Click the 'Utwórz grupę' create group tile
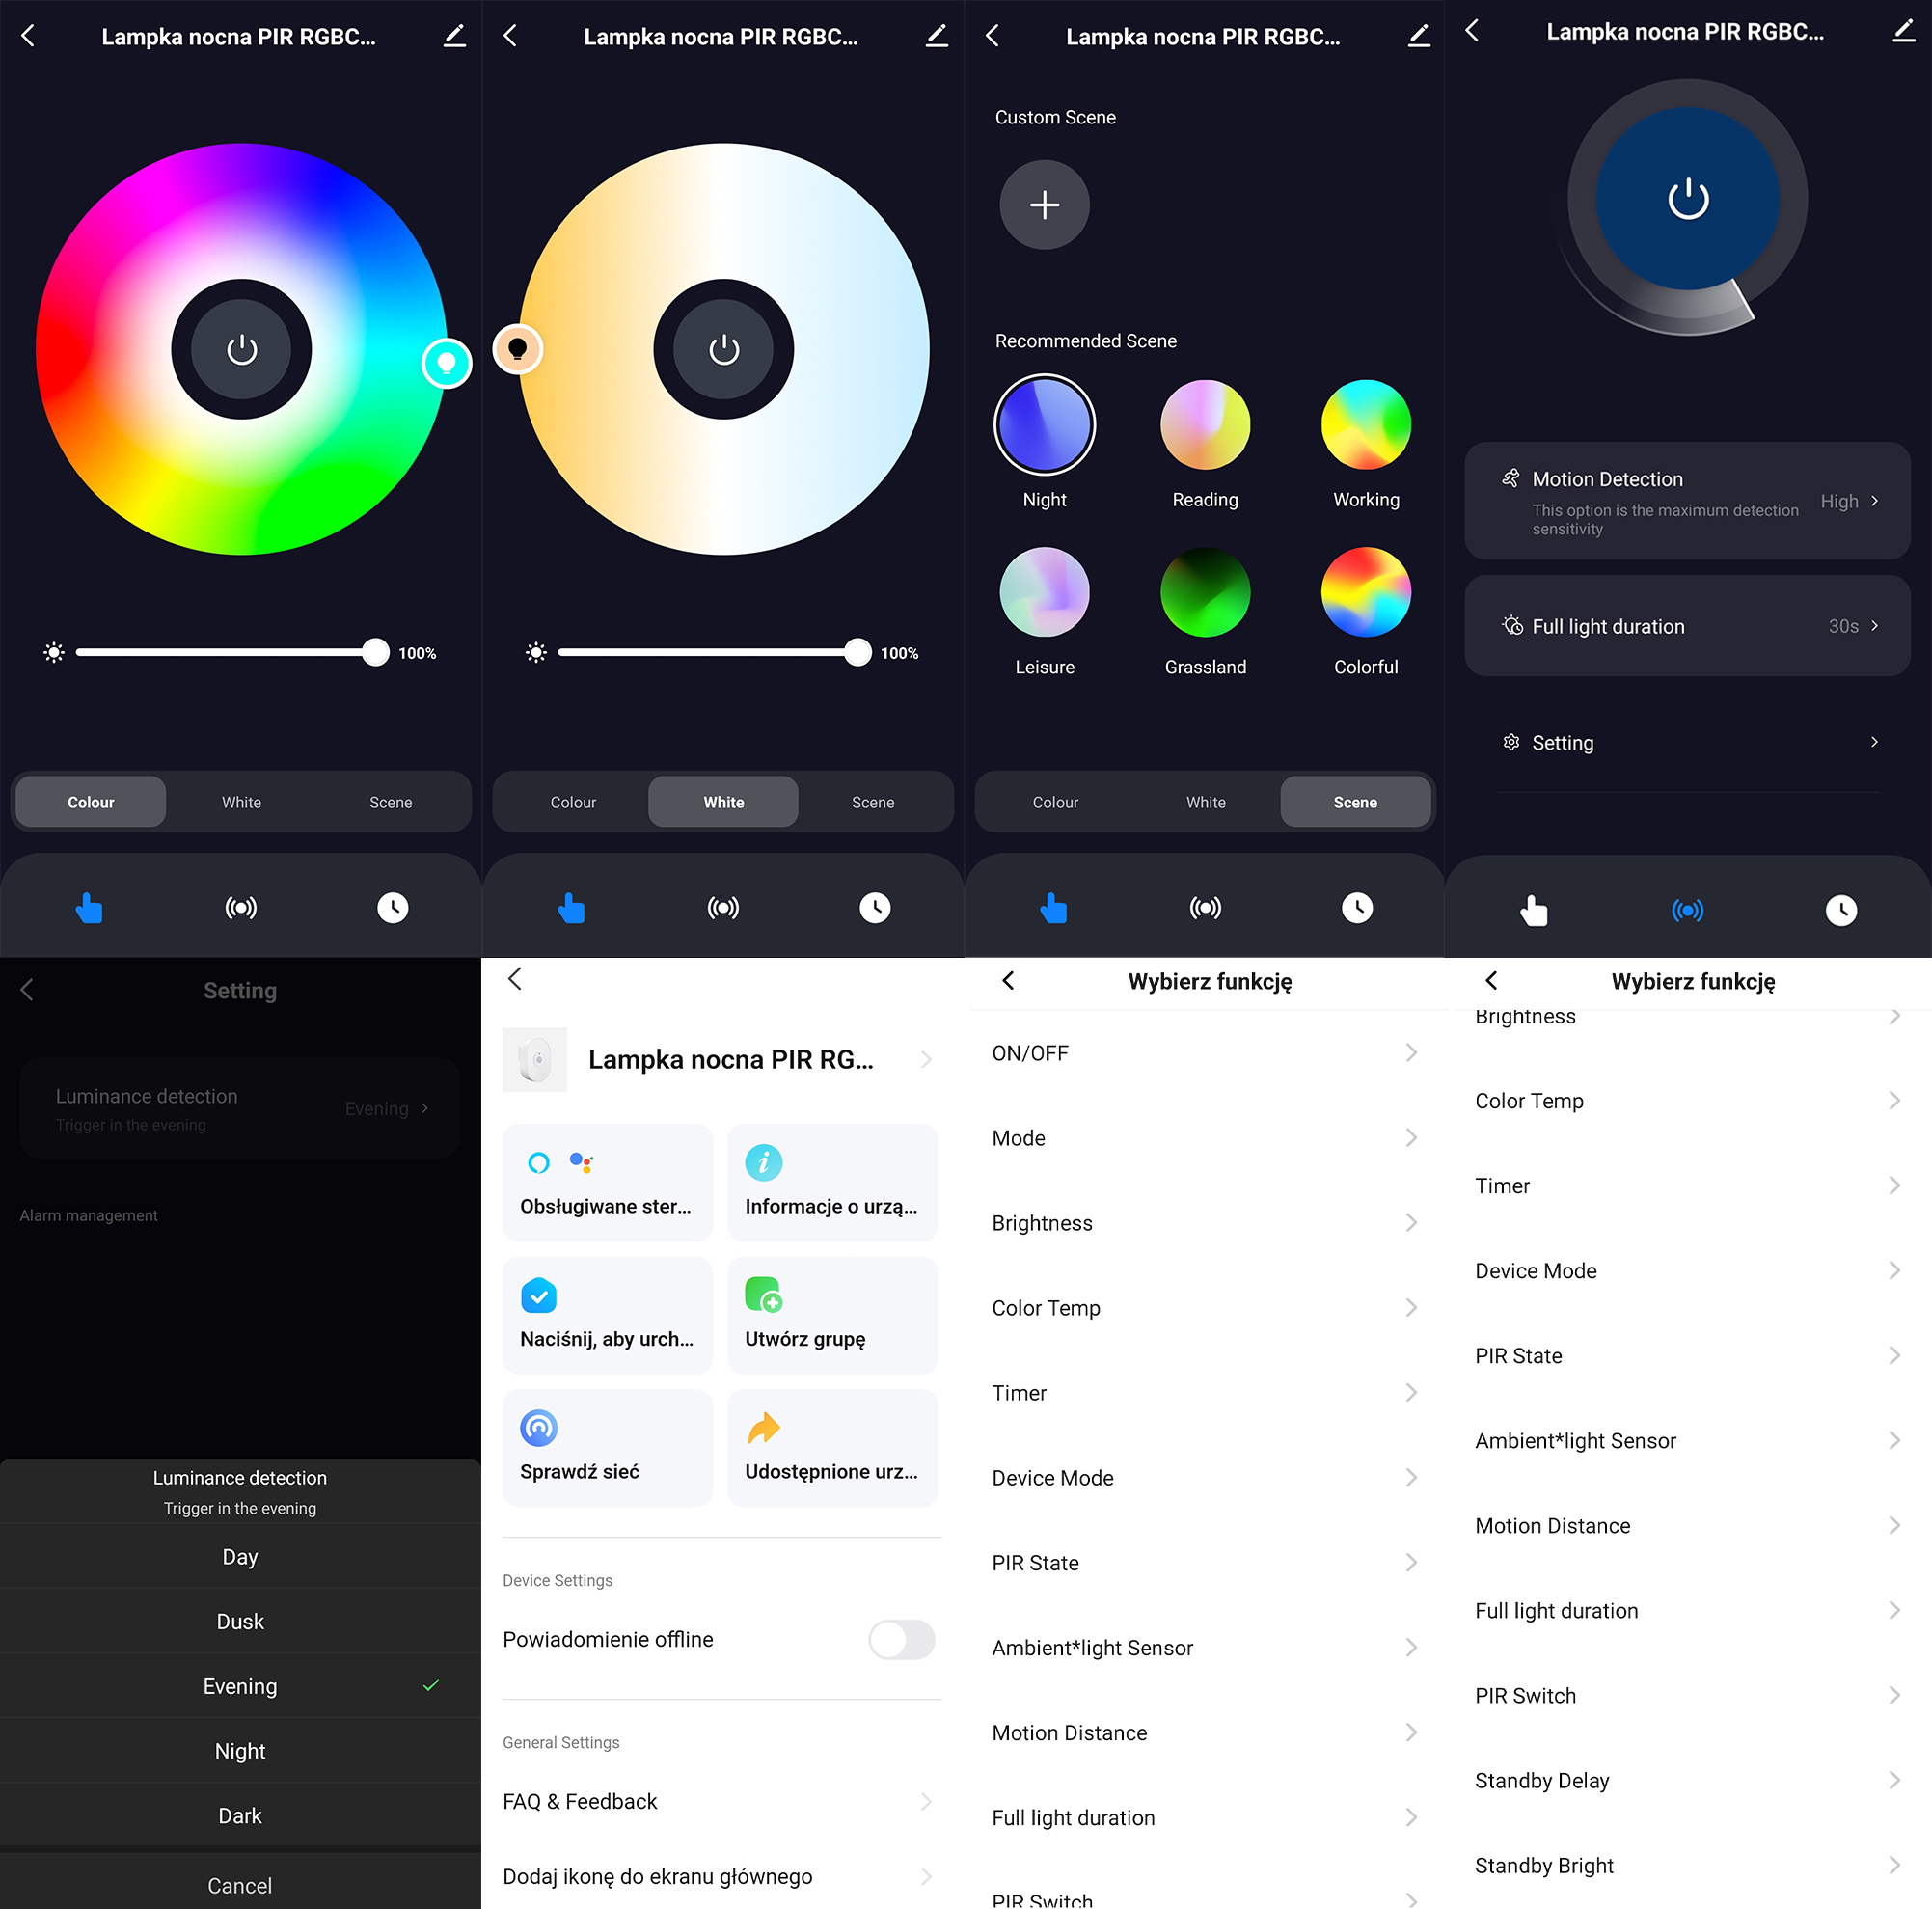Viewport: 1932px width, 1909px height. click(x=832, y=1314)
